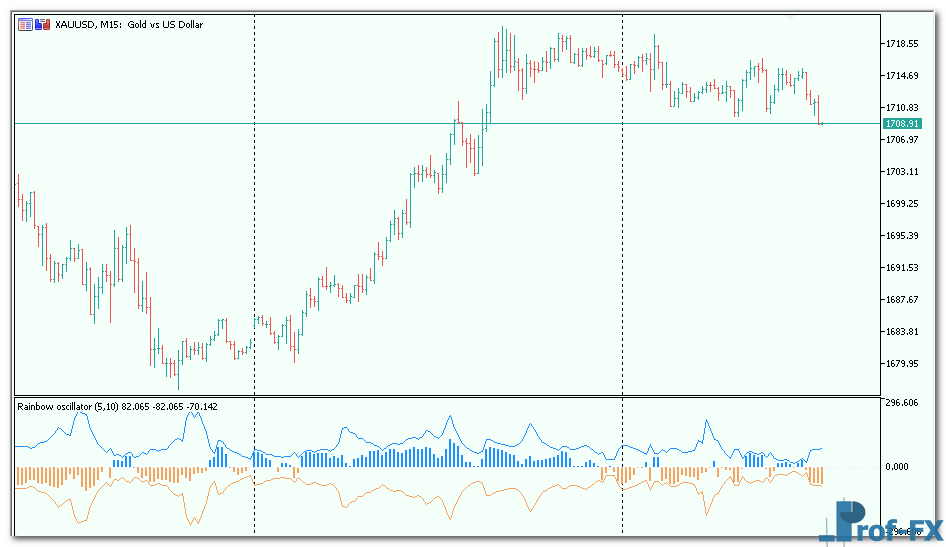Screen dimensions: 946x547
Task: Click the 1679.95 price scale label
Action: [x=901, y=364]
